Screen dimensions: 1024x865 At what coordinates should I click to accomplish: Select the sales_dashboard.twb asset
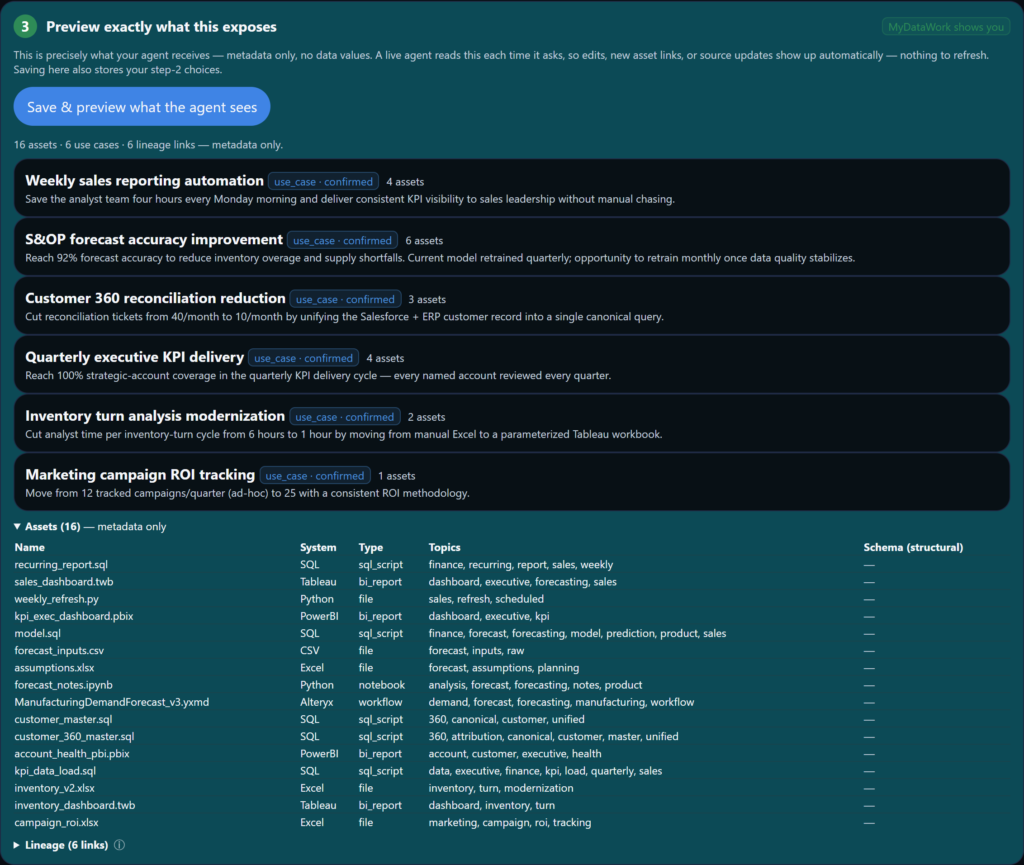pyautogui.click(x=64, y=582)
